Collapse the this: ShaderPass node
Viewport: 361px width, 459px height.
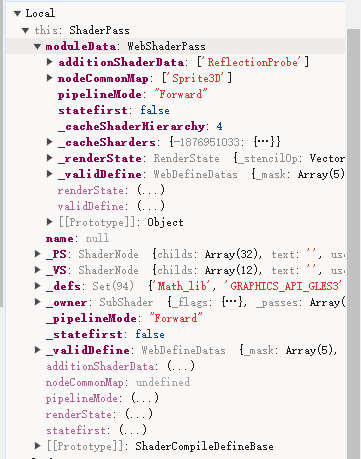click(x=25, y=31)
